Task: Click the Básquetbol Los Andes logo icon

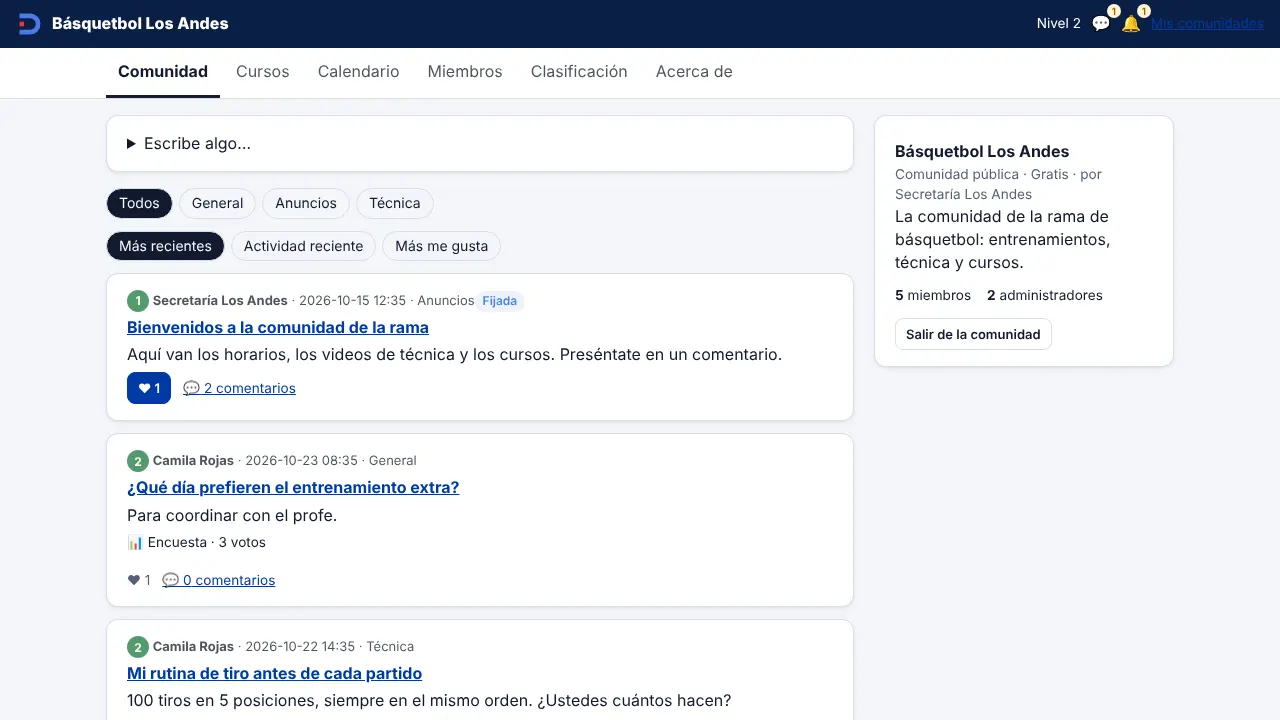Action: 29,24
